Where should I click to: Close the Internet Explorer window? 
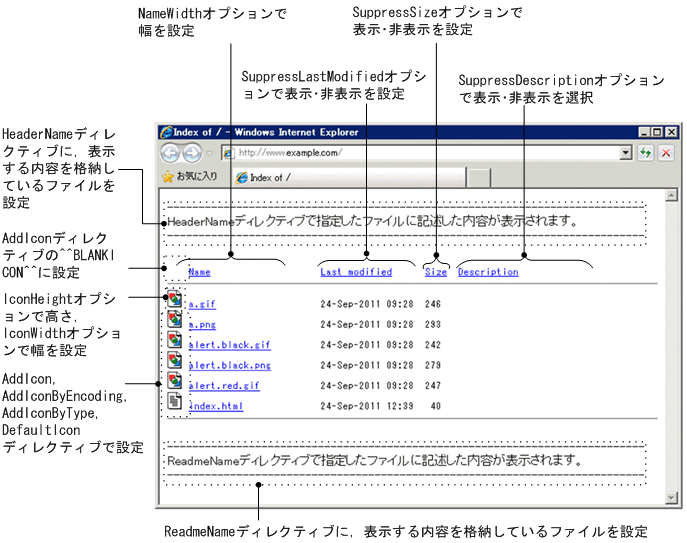pos(671,132)
